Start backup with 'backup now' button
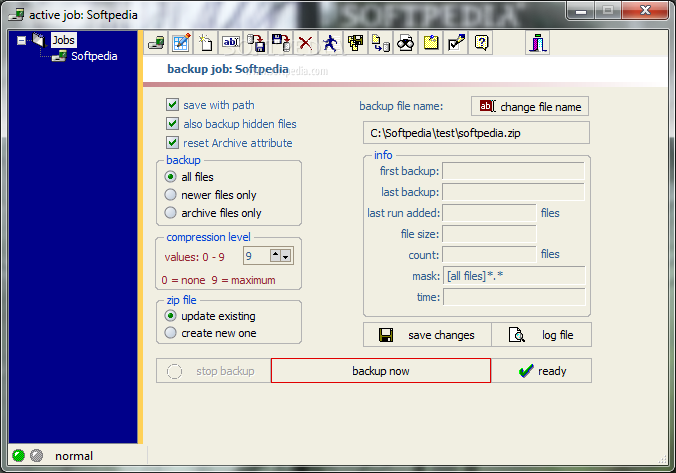This screenshot has width=676, height=473. tap(381, 371)
